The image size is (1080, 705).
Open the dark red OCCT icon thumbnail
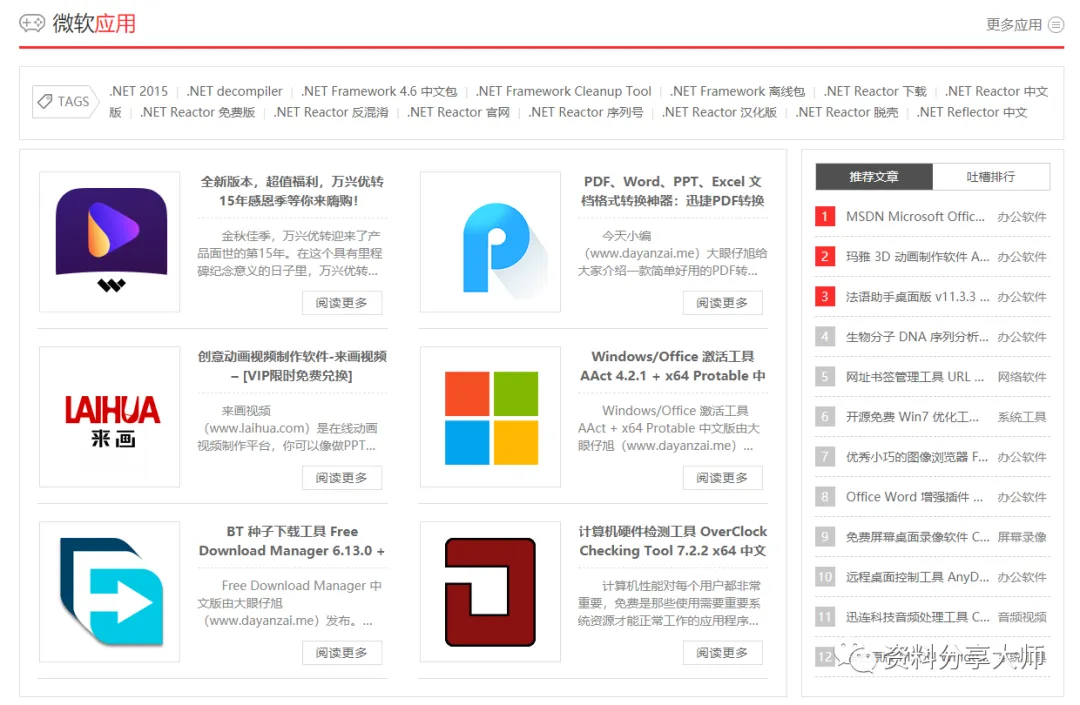490,591
